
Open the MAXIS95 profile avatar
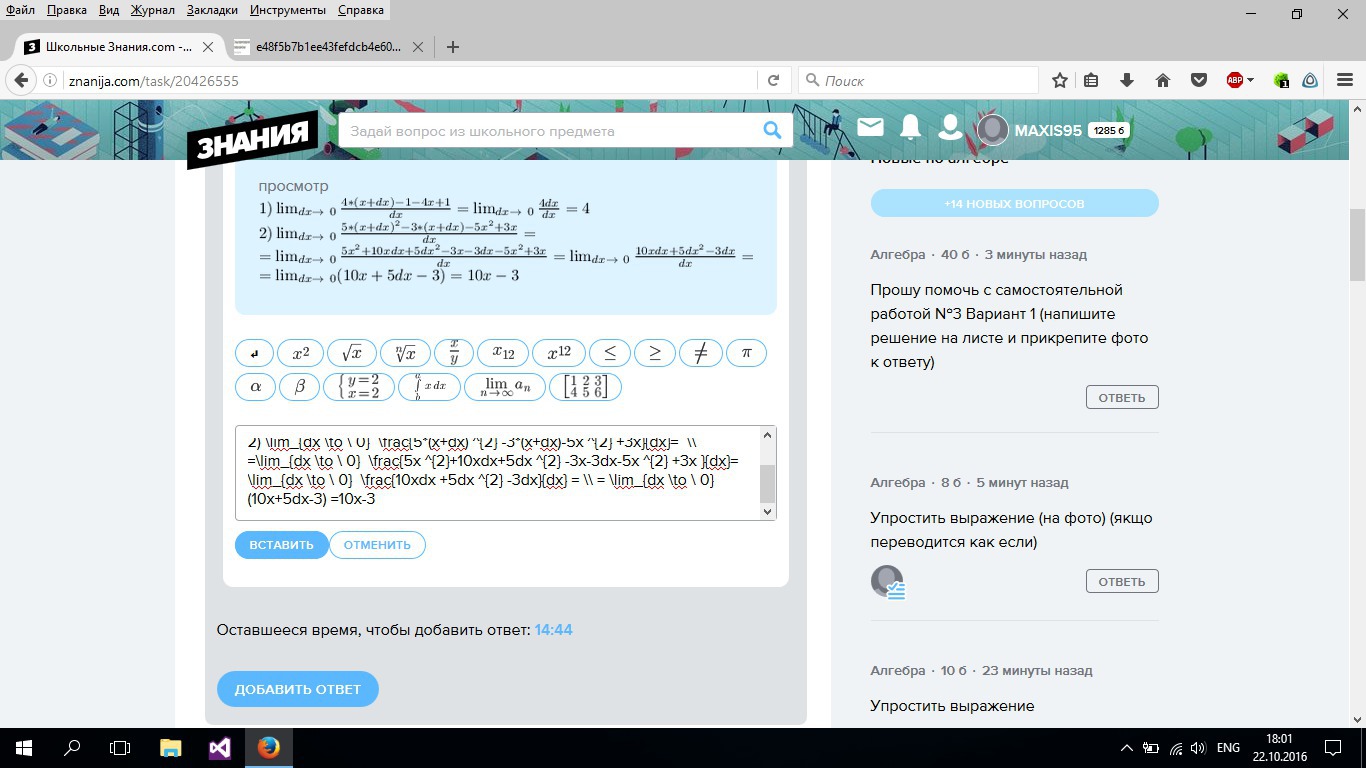(993, 130)
